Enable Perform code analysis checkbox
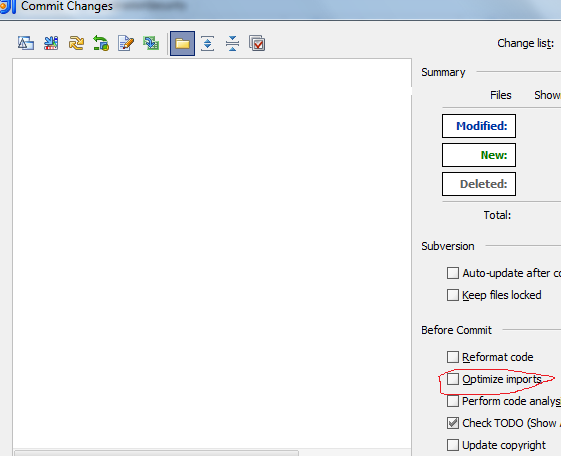This screenshot has height=456, width=561. [453, 401]
